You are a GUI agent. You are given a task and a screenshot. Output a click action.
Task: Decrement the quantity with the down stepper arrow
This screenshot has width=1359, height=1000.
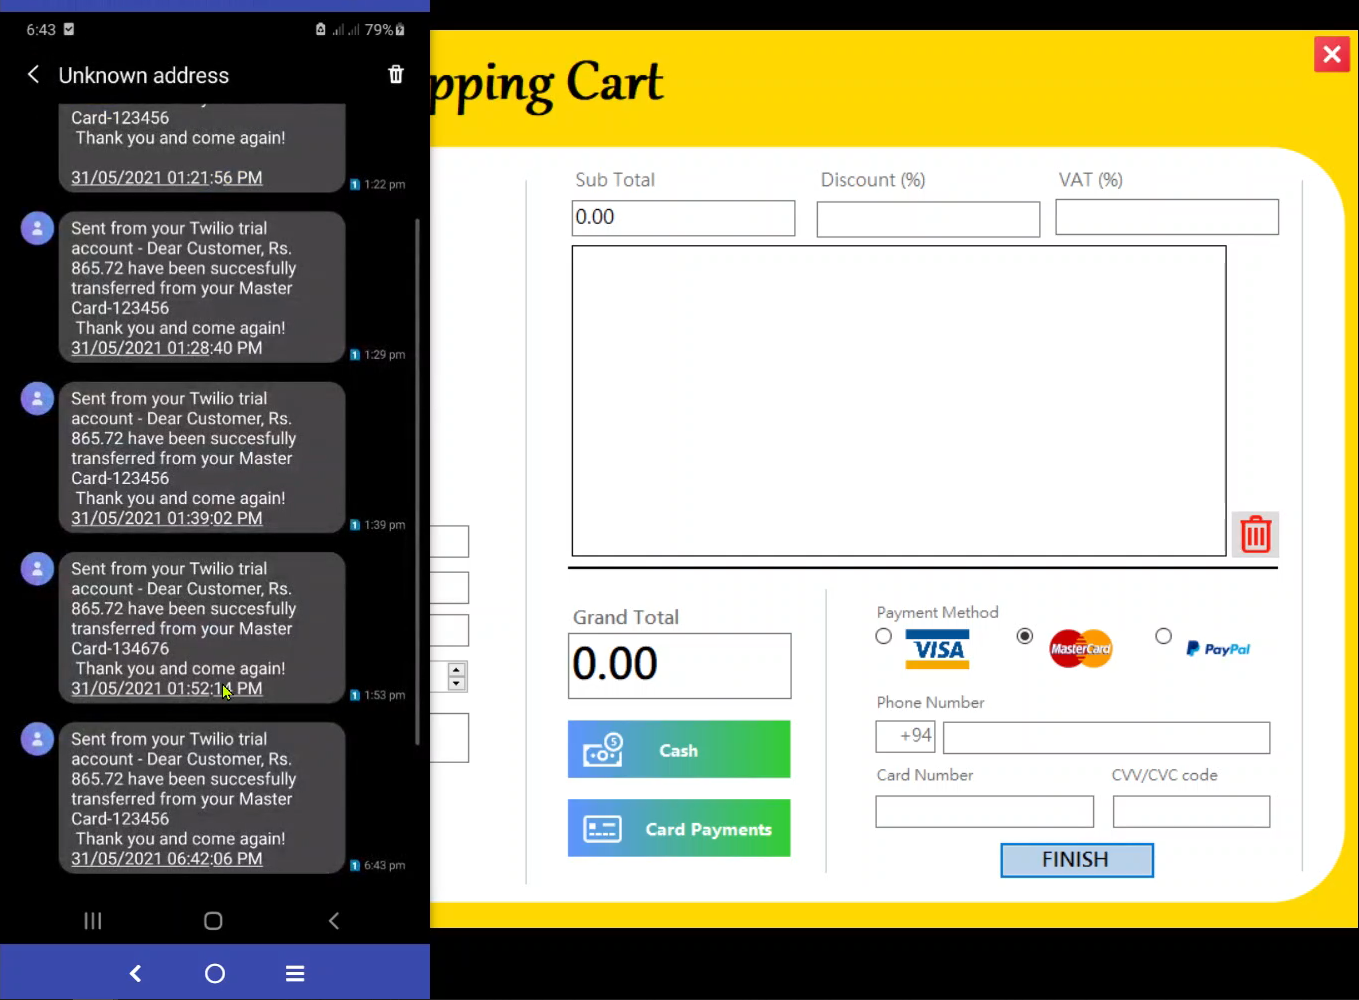point(456,683)
